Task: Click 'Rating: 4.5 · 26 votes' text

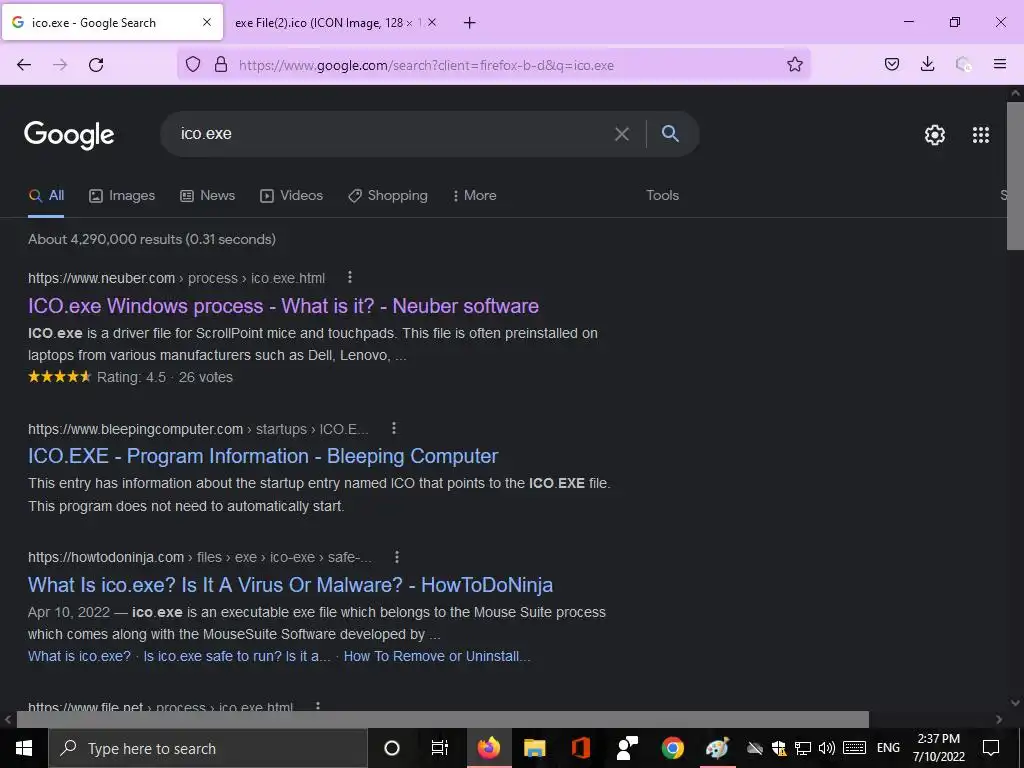Action: [165, 377]
